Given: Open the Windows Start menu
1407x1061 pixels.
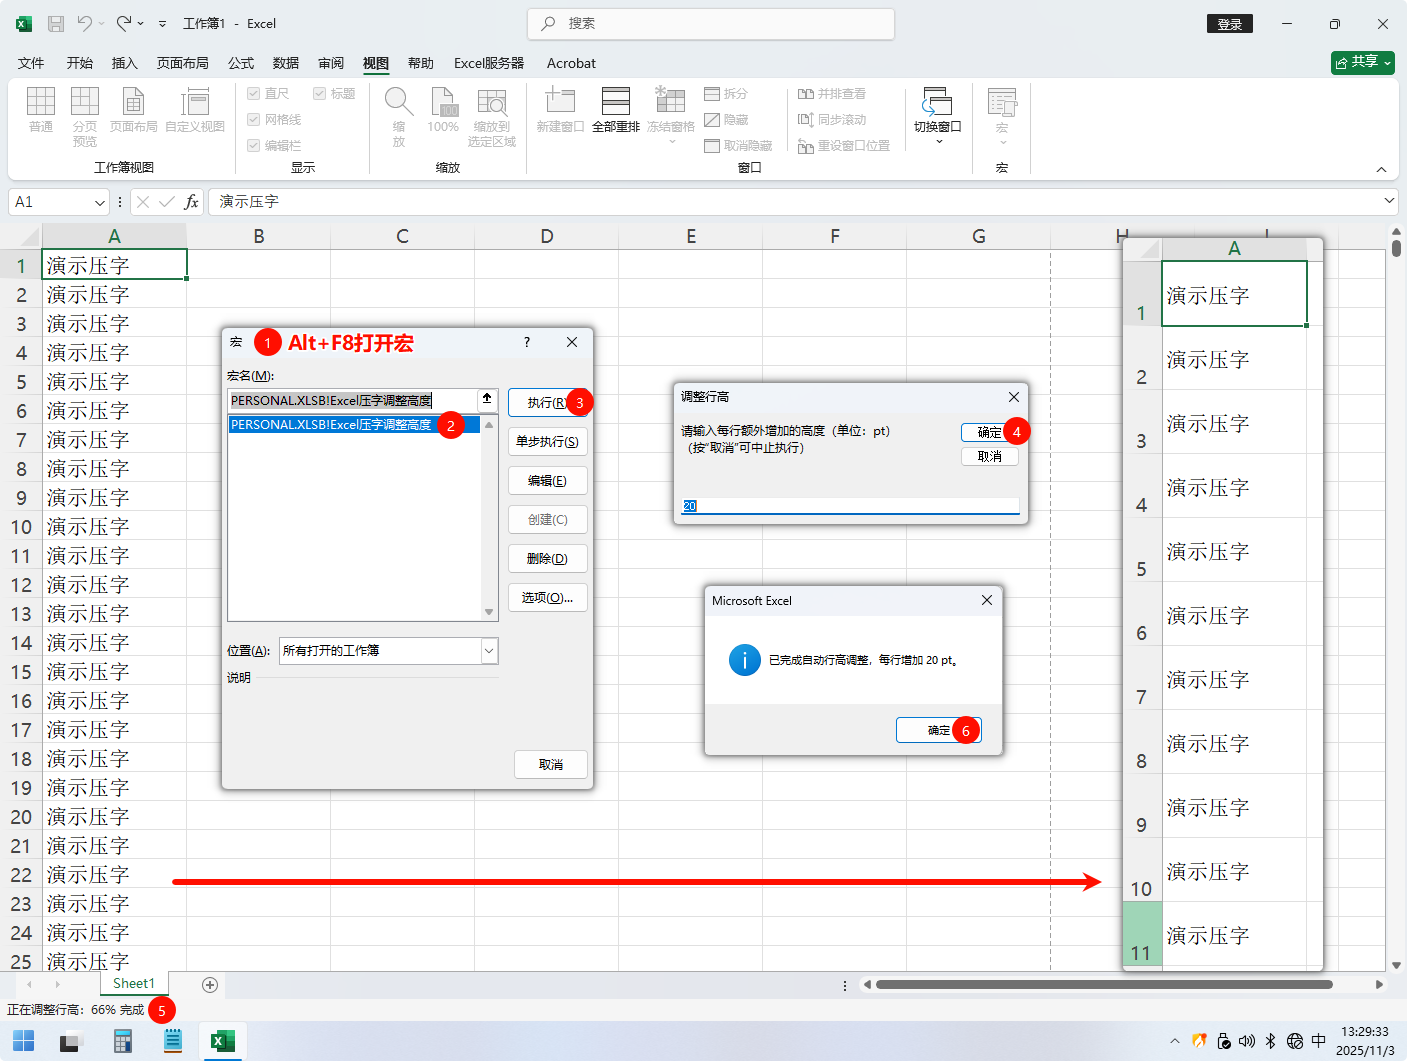Looking at the screenshot, I should tap(23, 1041).
